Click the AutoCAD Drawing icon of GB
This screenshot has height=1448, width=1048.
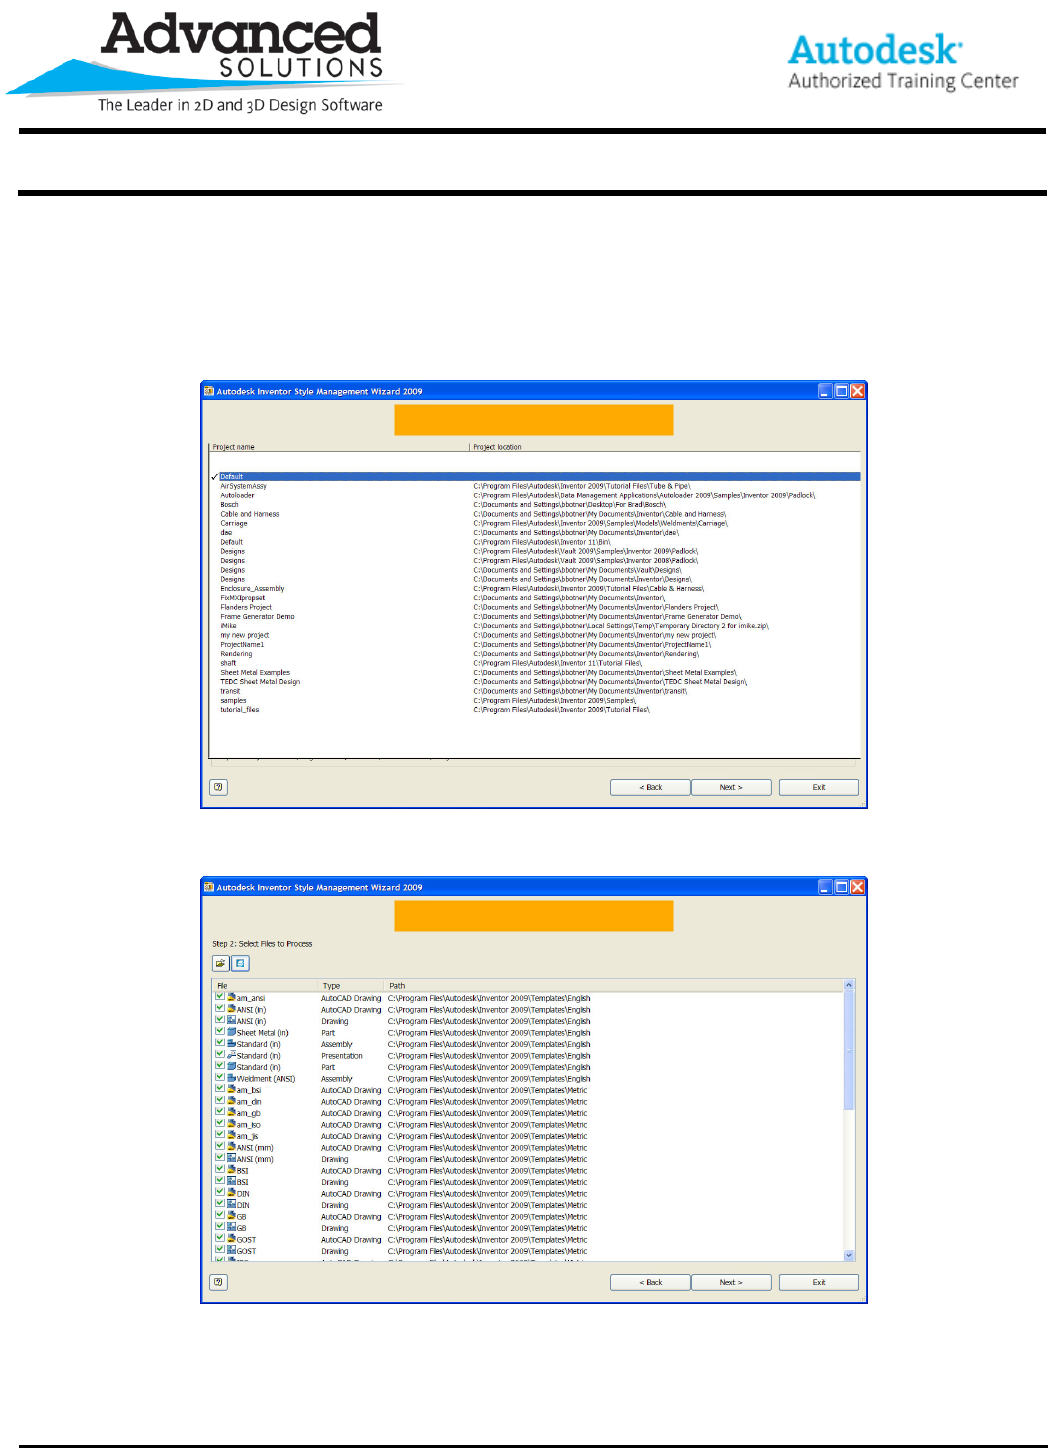[231, 1216]
